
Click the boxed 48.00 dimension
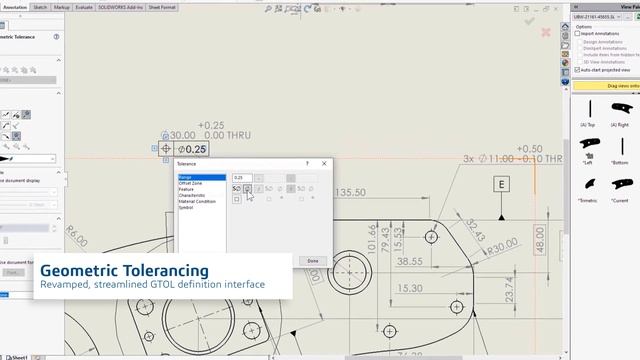540,240
